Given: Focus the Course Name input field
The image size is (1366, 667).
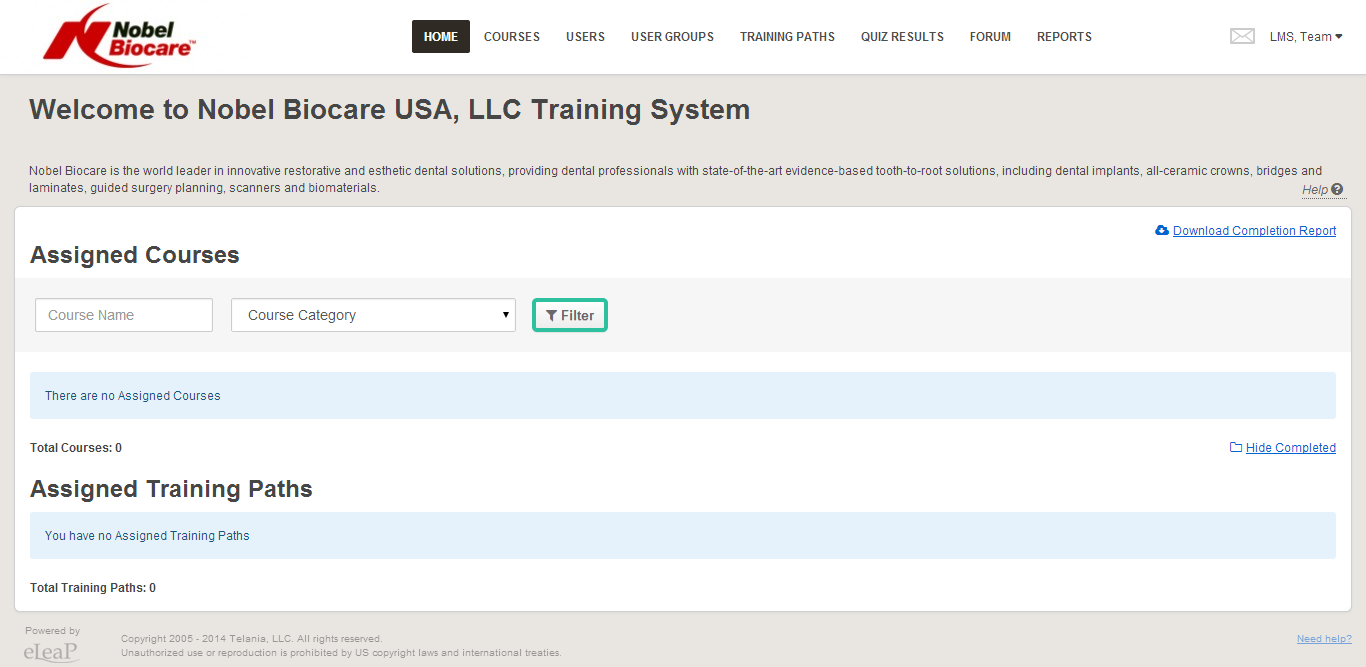Looking at the screenshot, I should [124, 315].
